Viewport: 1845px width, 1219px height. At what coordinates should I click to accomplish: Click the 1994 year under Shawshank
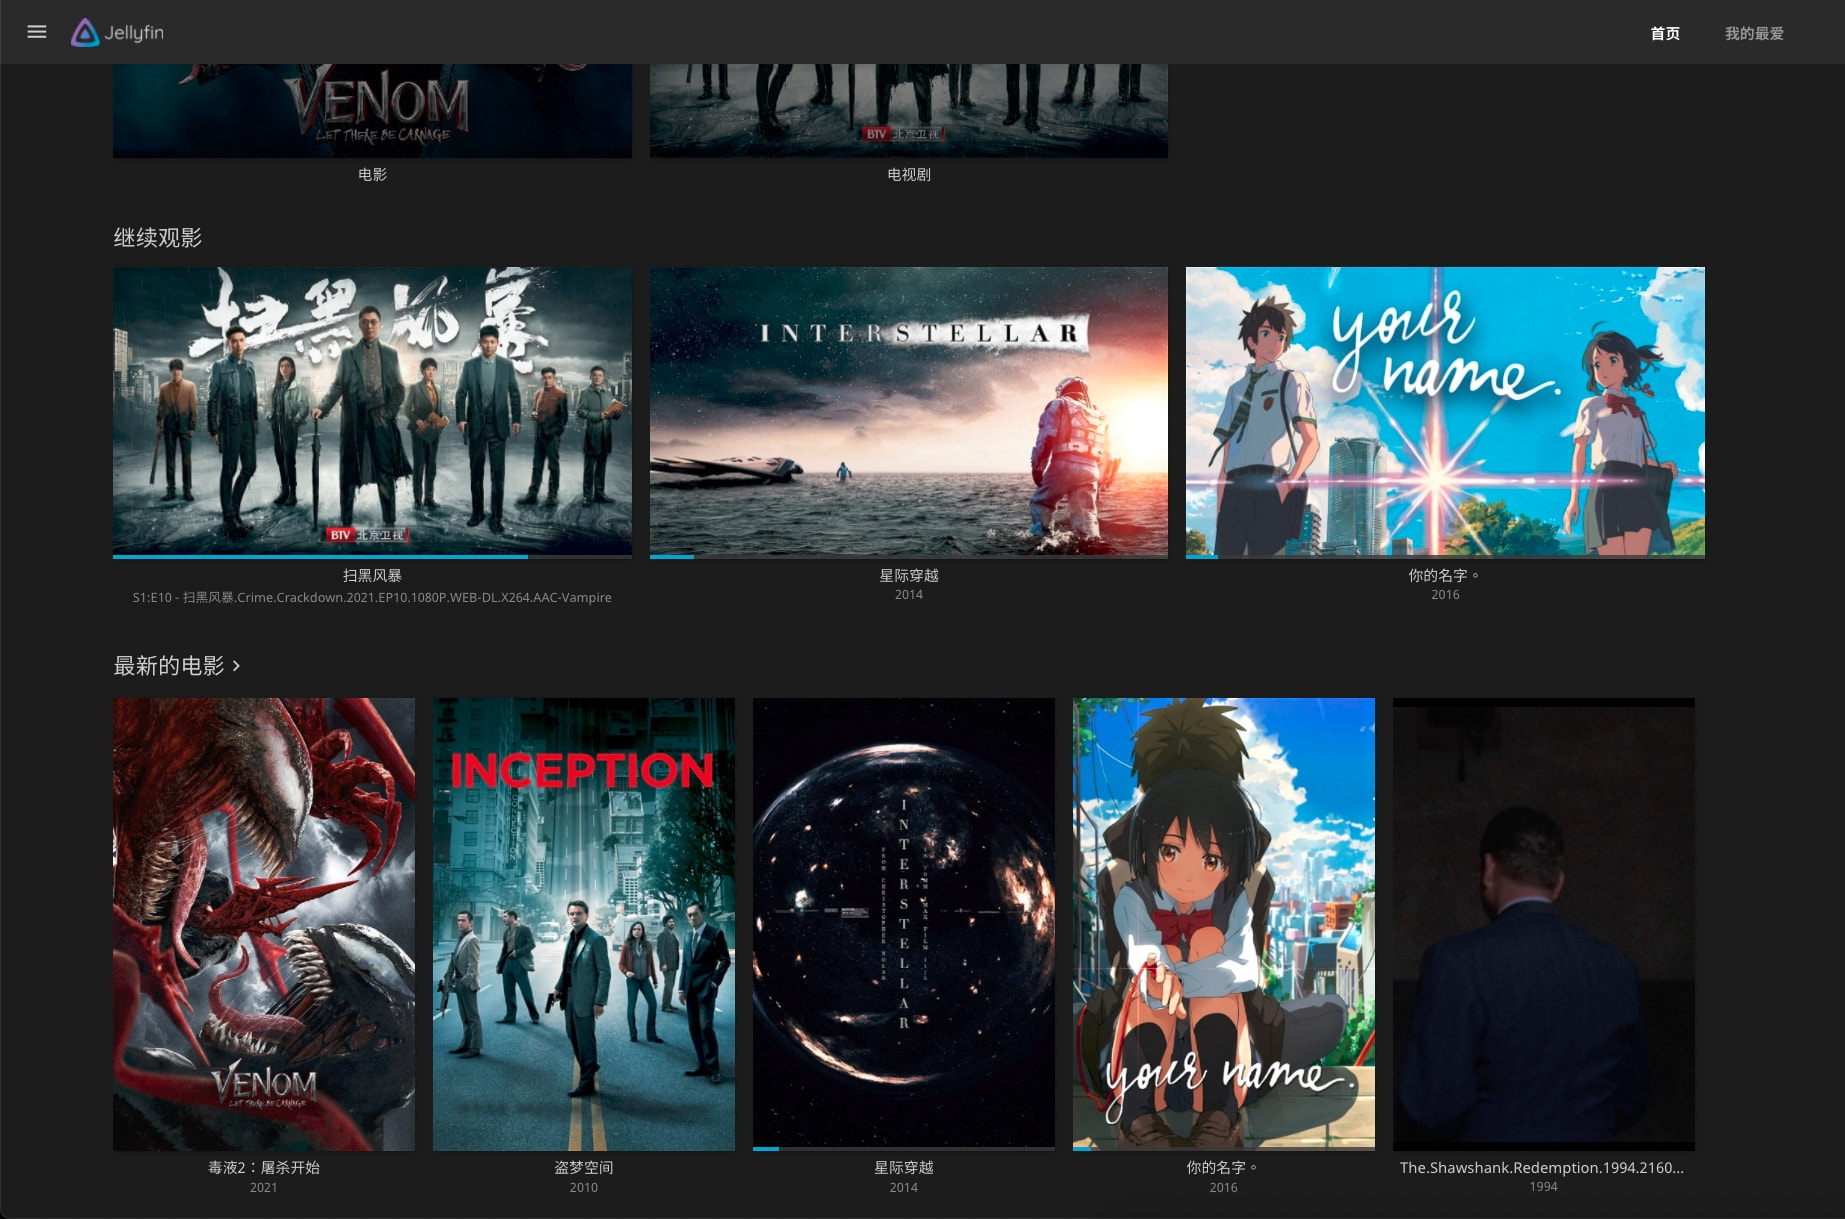[x=1544, y=1186]
